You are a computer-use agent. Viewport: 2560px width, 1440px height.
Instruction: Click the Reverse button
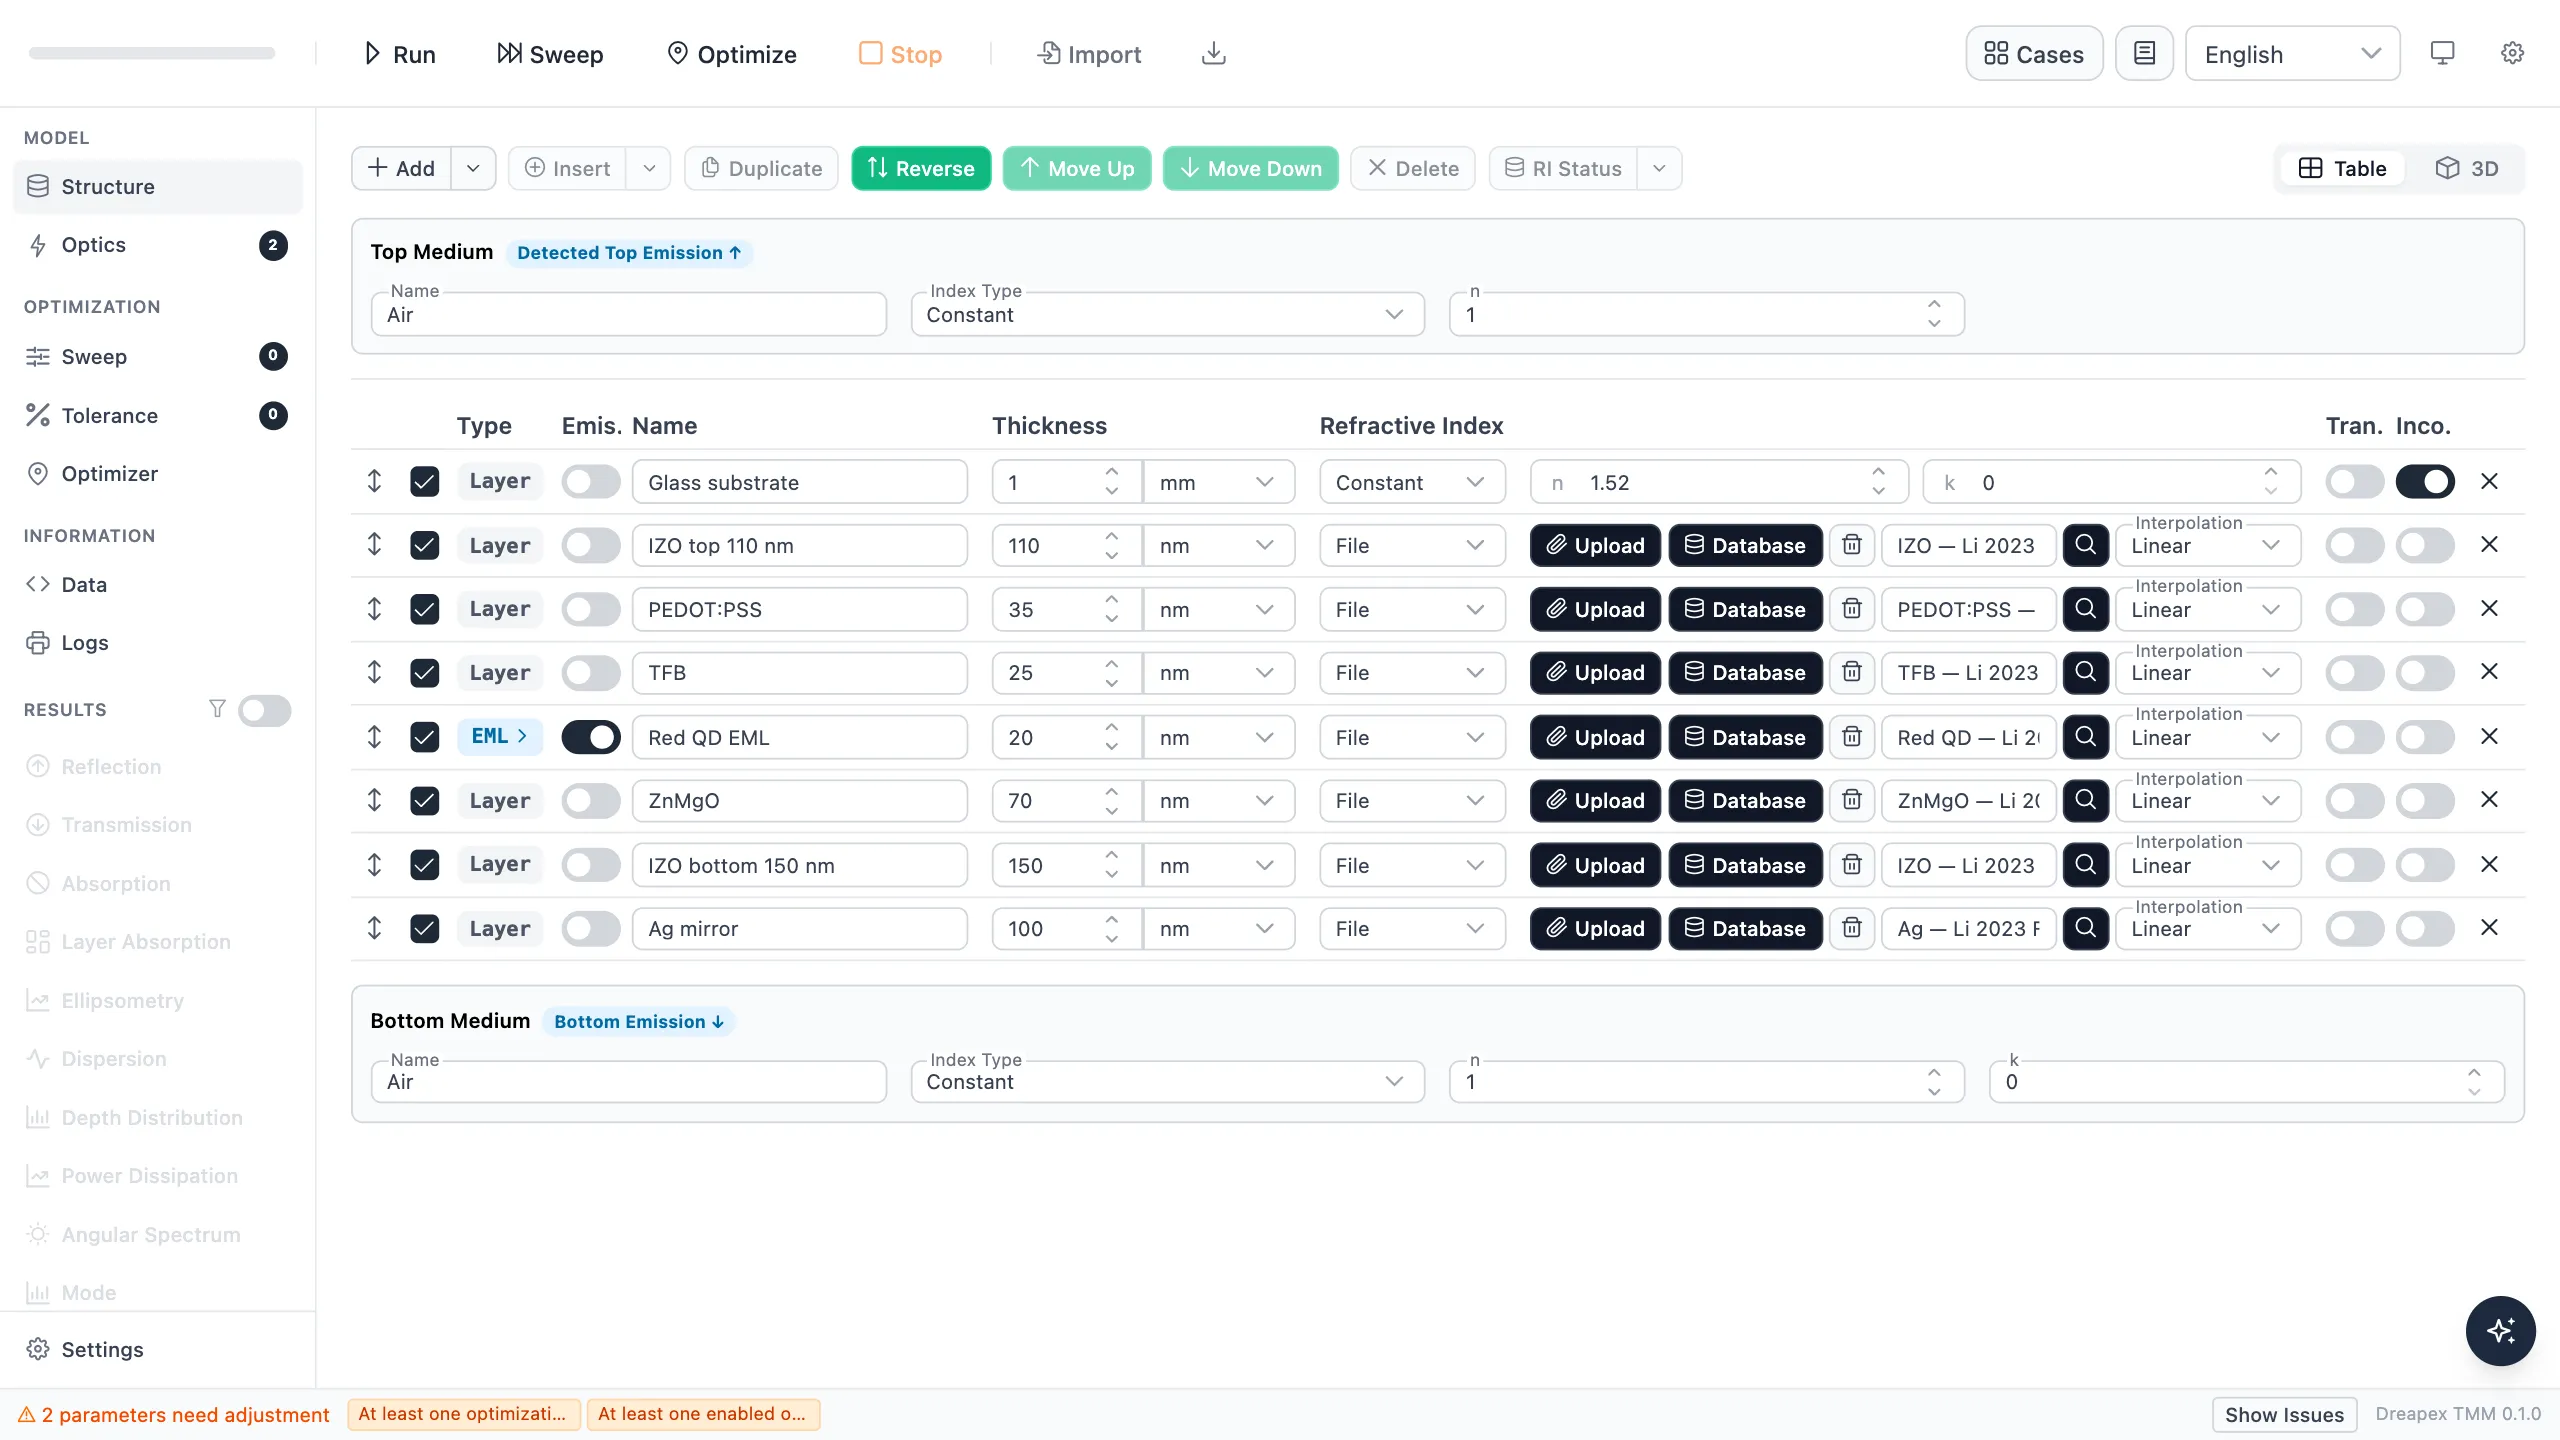pos(920,168)
